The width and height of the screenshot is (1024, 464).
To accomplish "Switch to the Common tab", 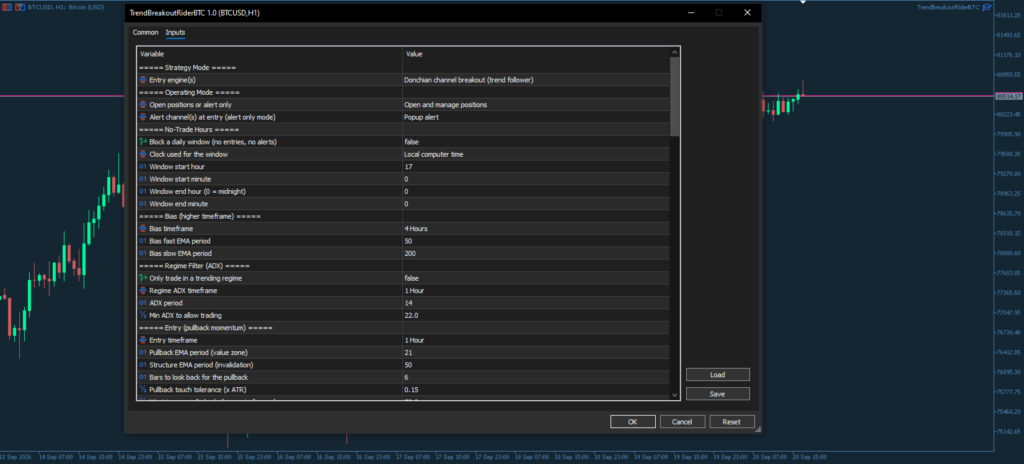I will (x=146, y=32).
